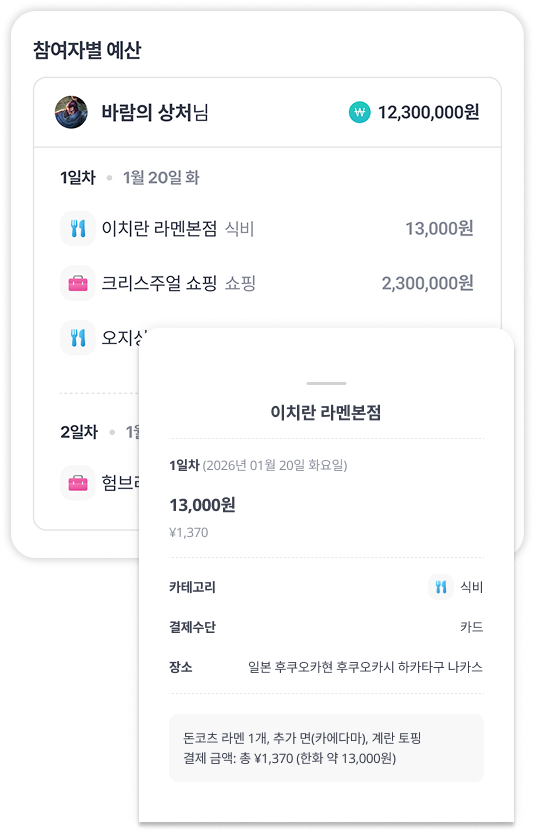The height and width of the screenshot is (836, 535).
Task: Click the 식비 category icon in detail sheet
Action: (x=441, y=587)
